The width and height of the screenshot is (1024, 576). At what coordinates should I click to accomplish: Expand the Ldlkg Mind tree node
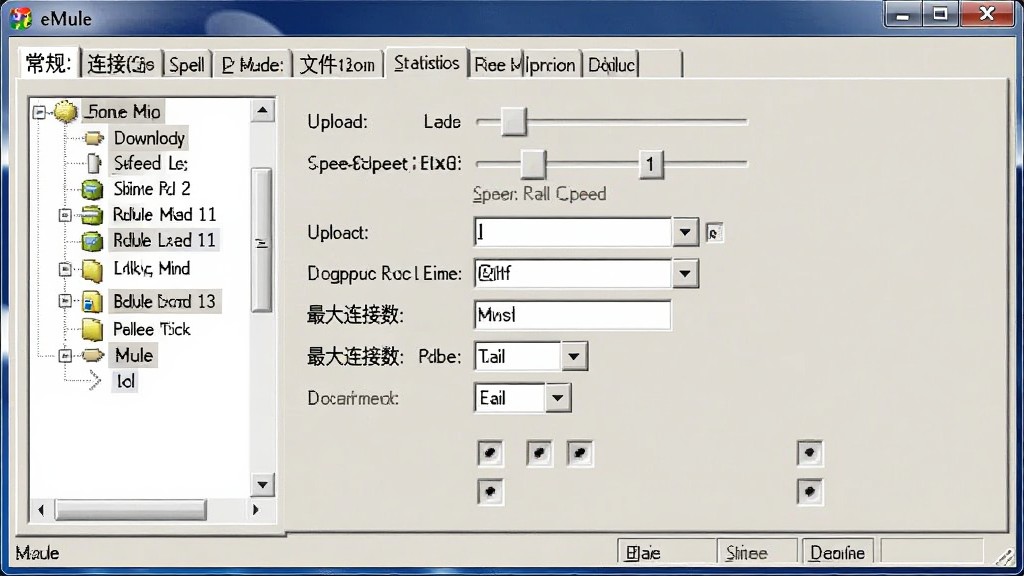(x=65, y=269)
